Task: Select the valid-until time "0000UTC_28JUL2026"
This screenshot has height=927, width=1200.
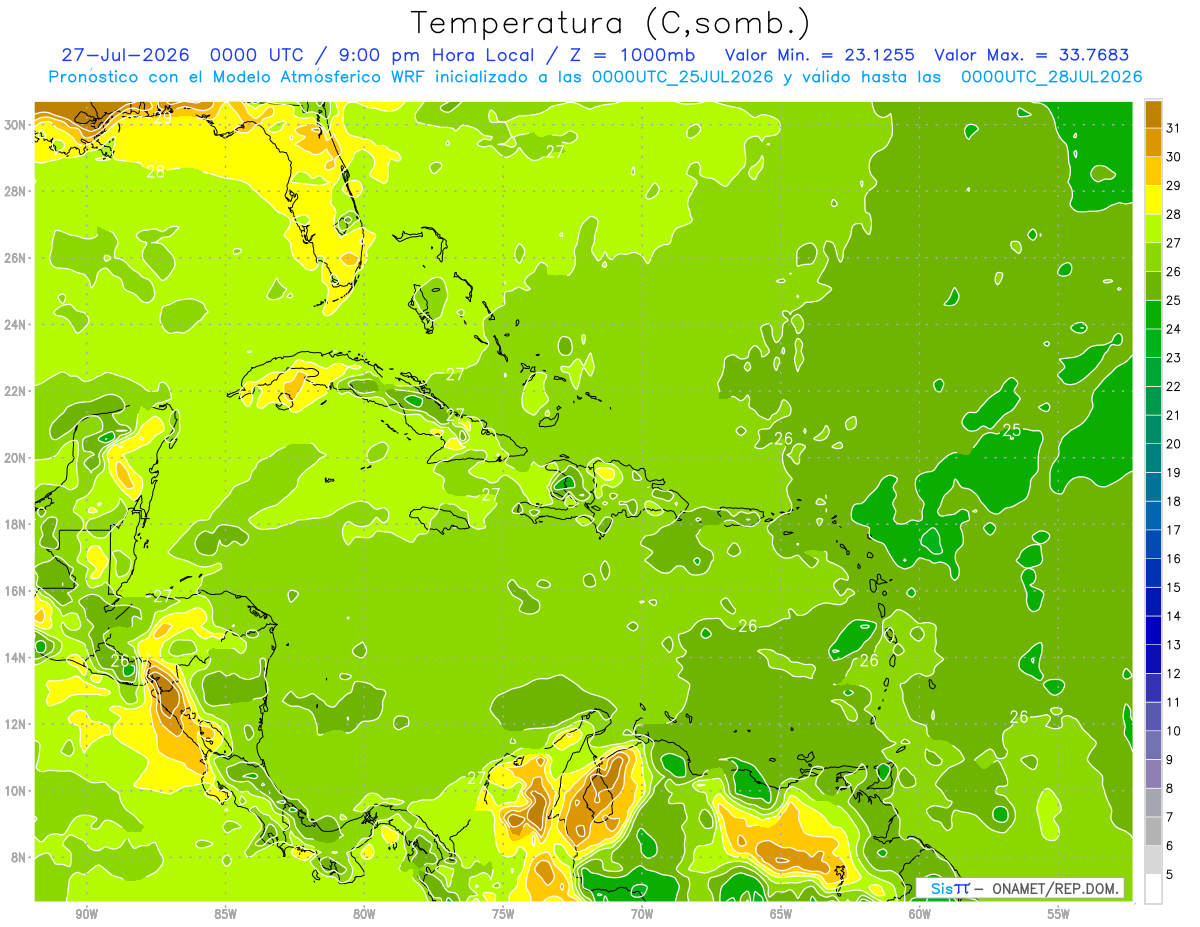Action: [1052, 77]
